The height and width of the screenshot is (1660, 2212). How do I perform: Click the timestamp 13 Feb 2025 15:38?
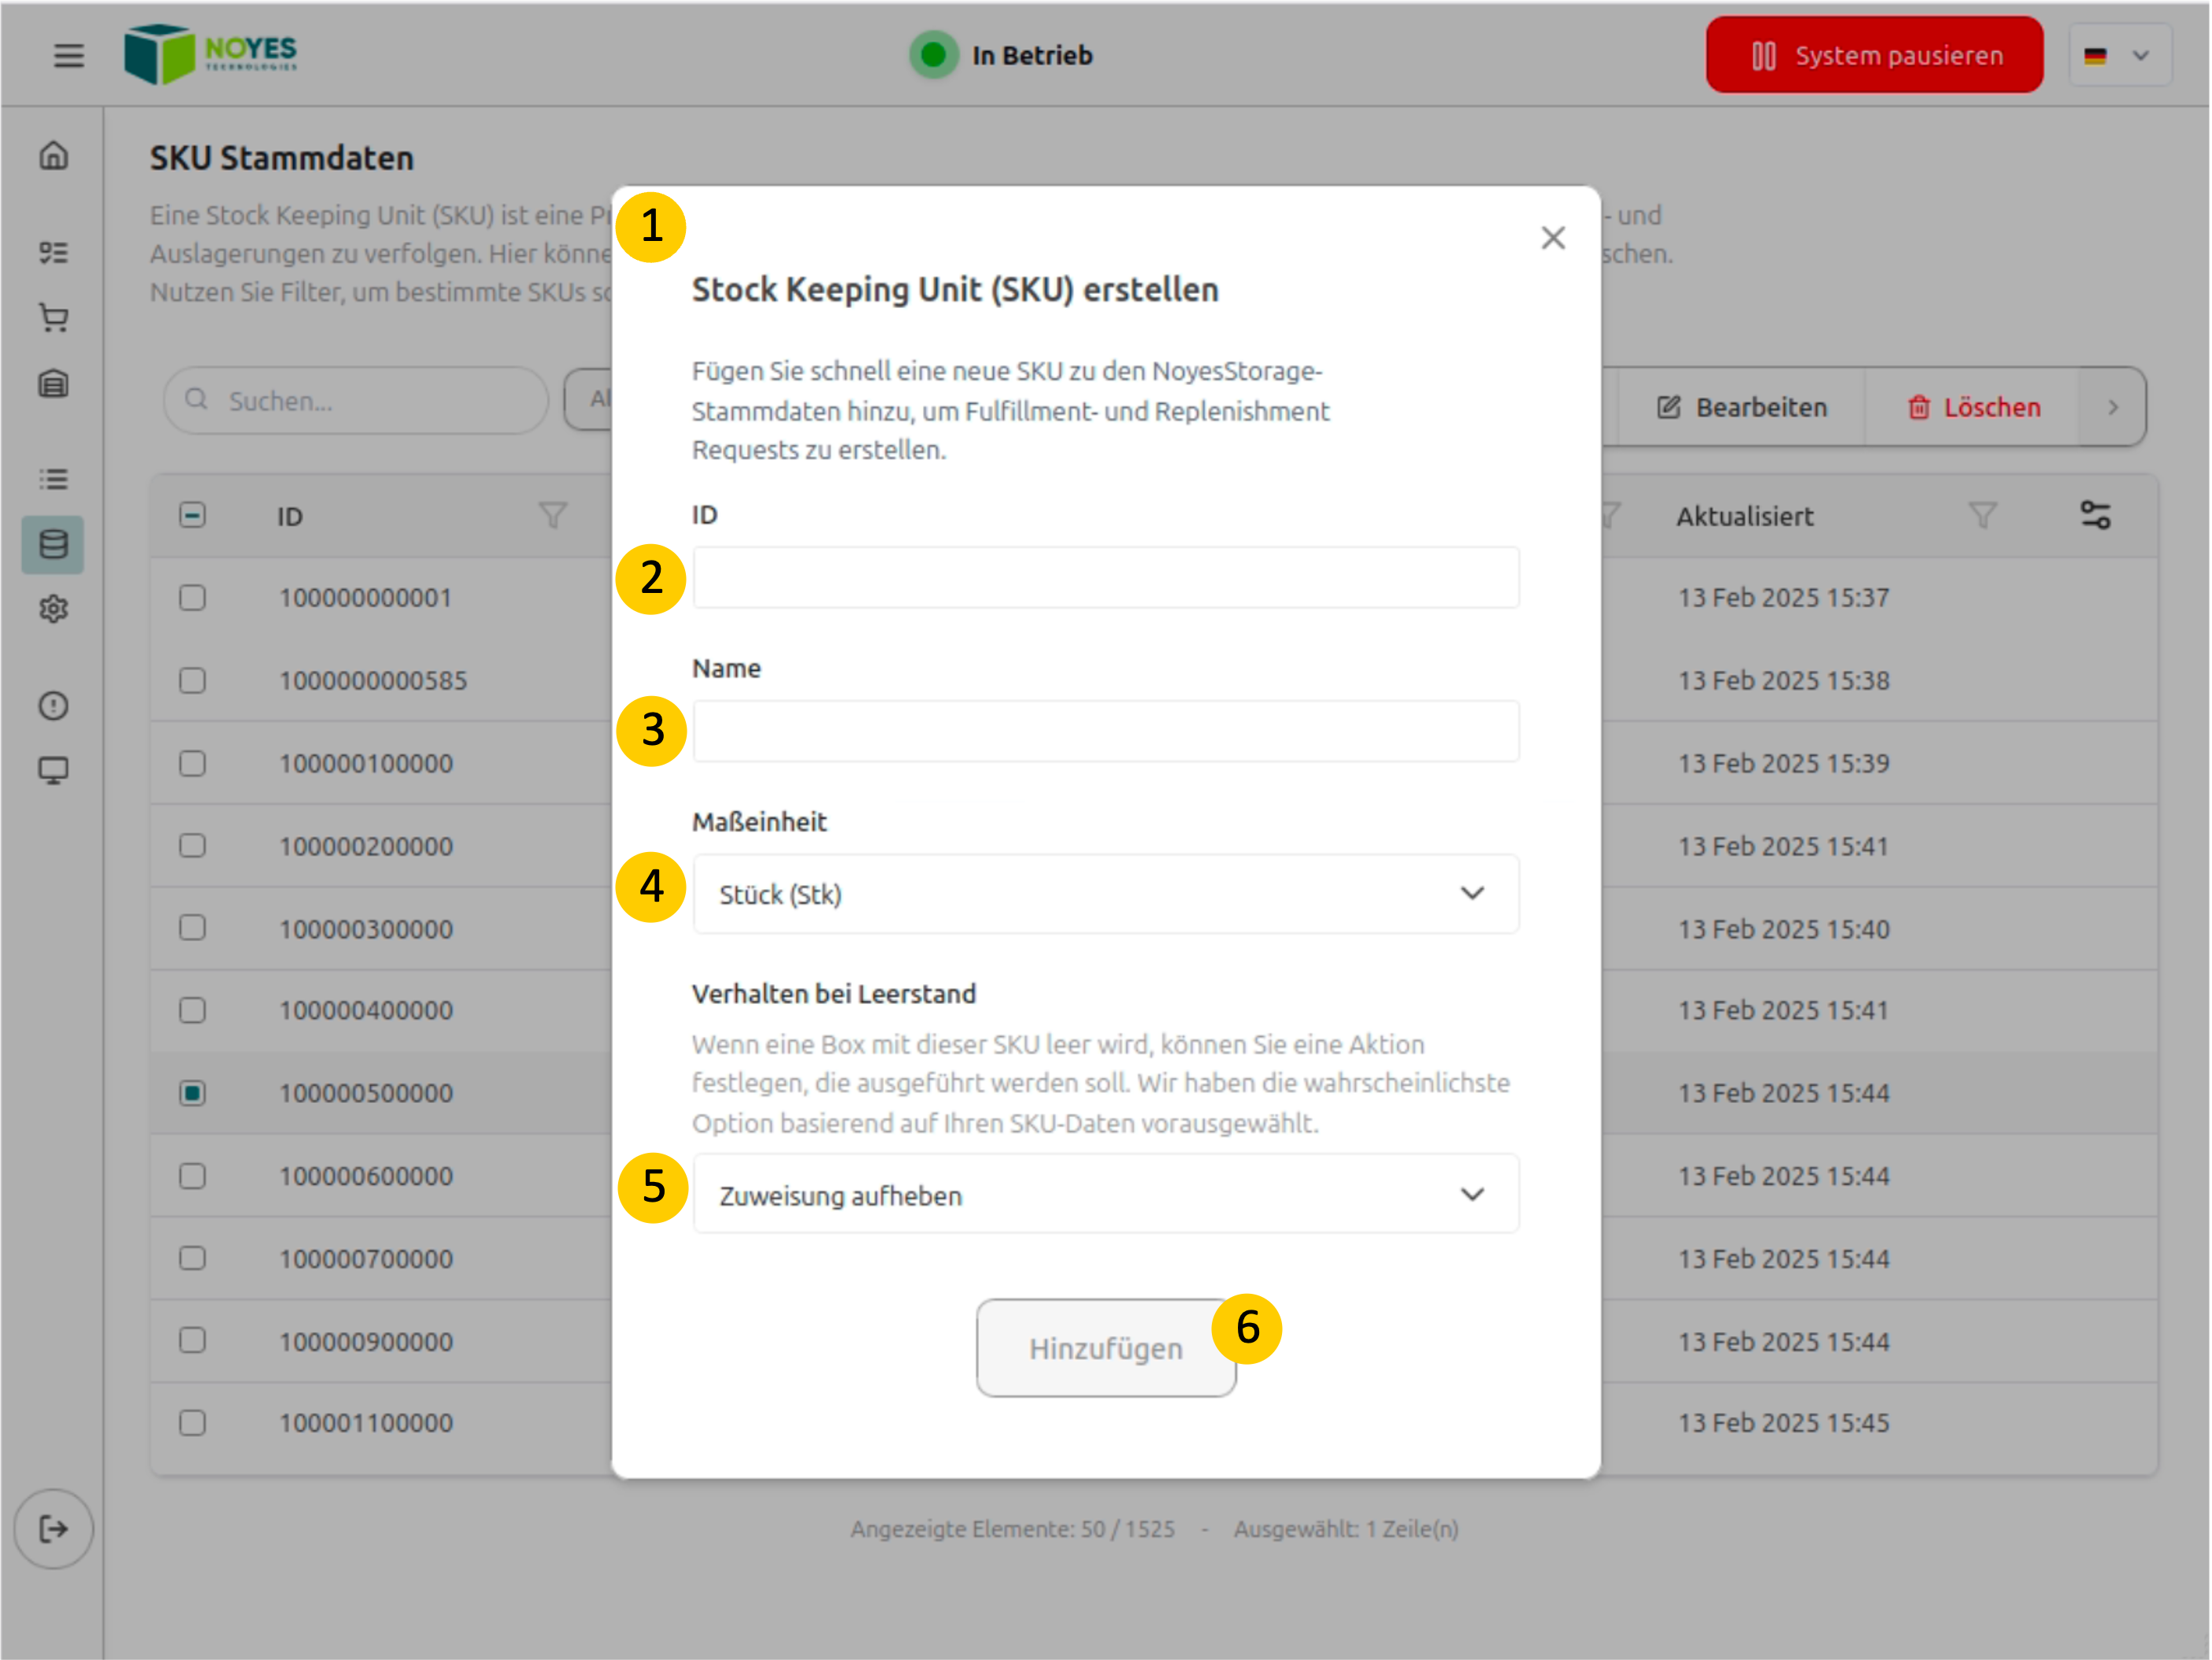coord(1784,681)
